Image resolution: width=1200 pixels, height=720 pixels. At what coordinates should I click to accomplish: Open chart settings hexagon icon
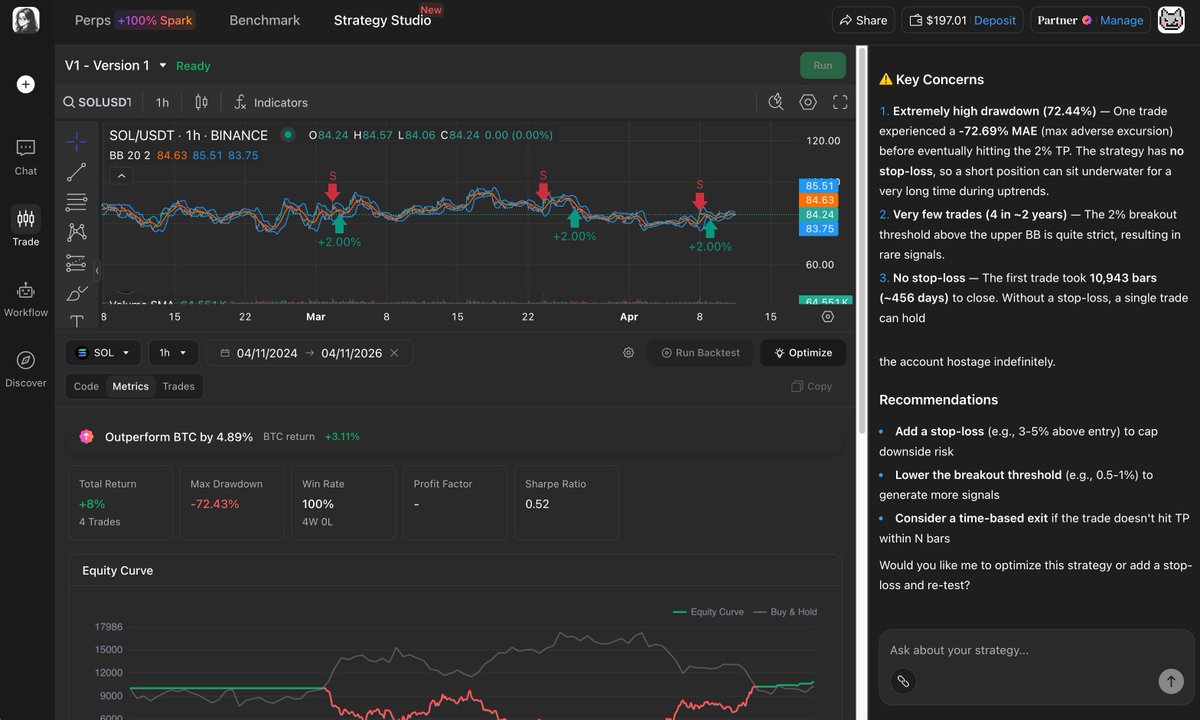point(808,102)
